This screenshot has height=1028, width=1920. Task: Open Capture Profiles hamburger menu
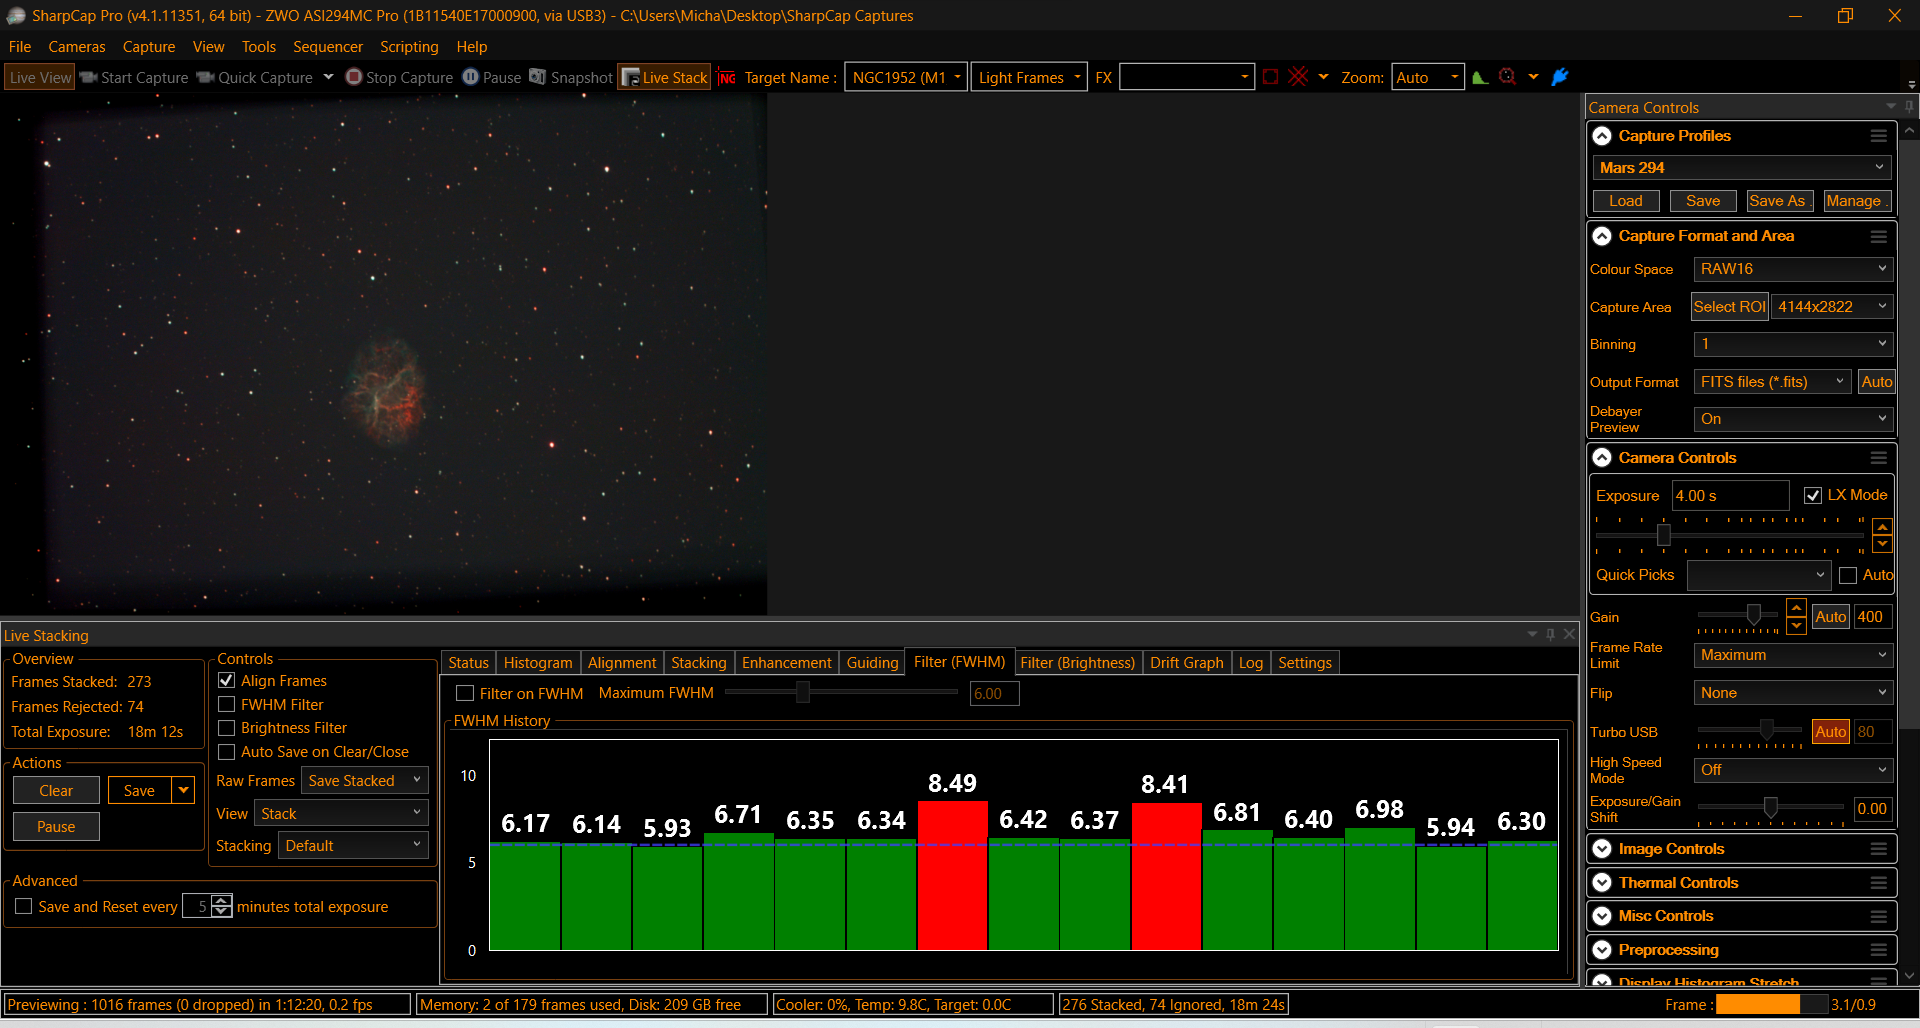pos(1879,136)
